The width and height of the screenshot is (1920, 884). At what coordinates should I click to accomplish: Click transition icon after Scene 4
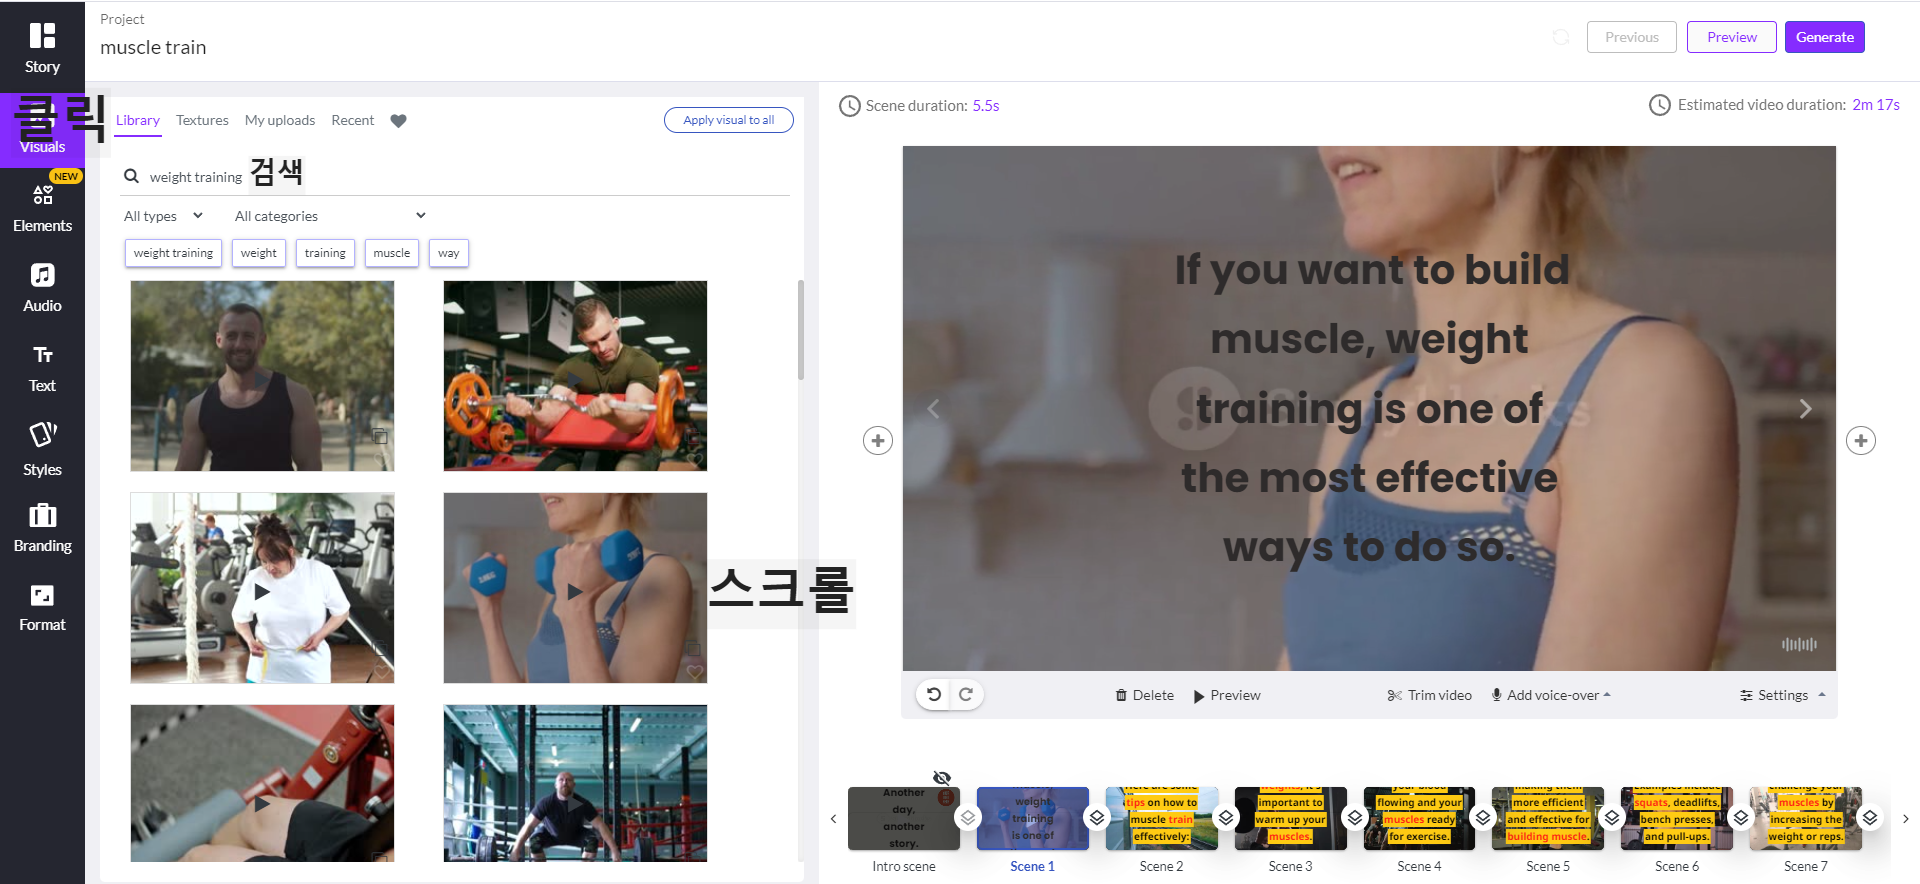pos(1483,817)
